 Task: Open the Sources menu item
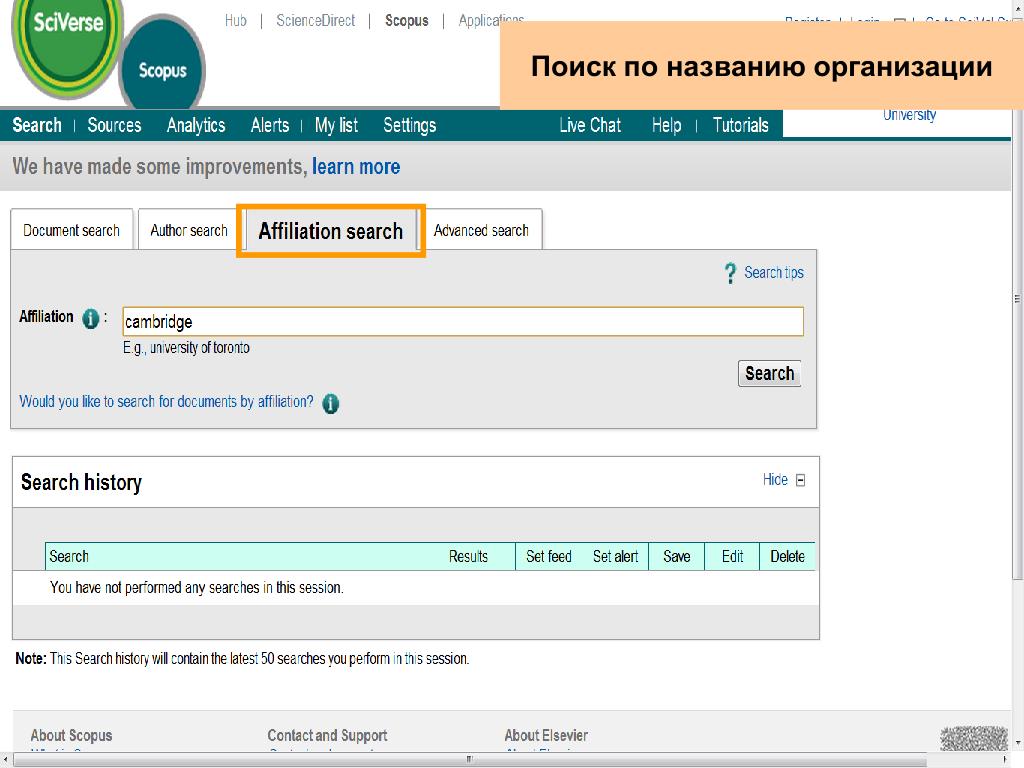tap(114, 125)
